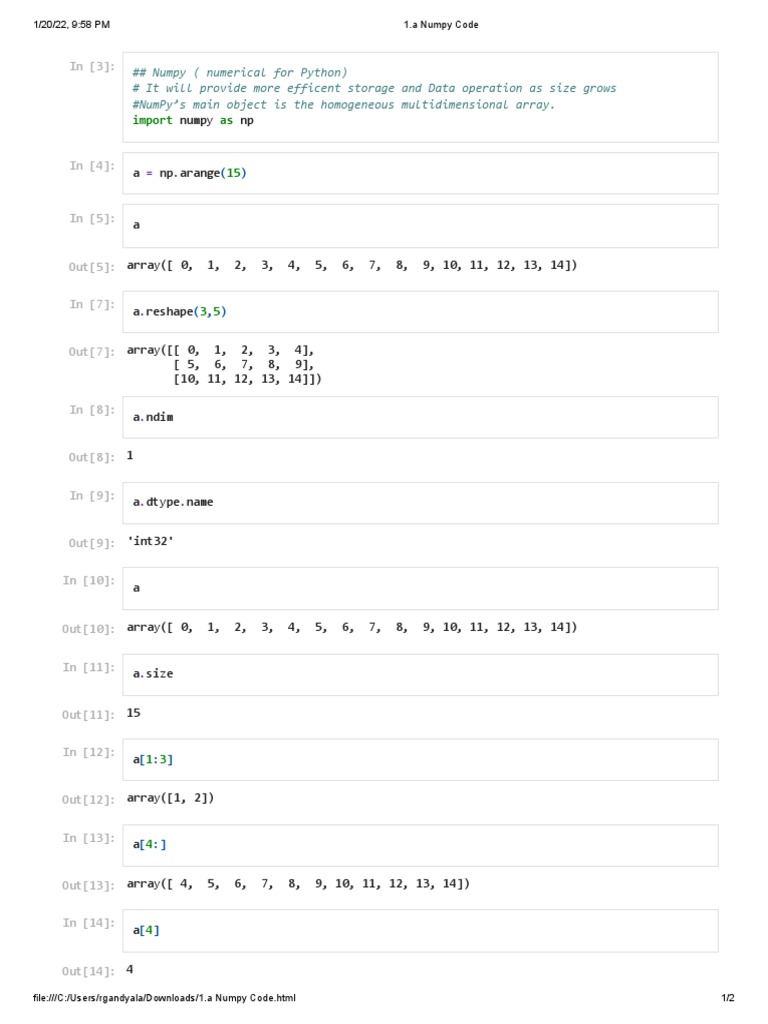
Task: Click the a[4] index code cell
Action: tap(420, 931)
